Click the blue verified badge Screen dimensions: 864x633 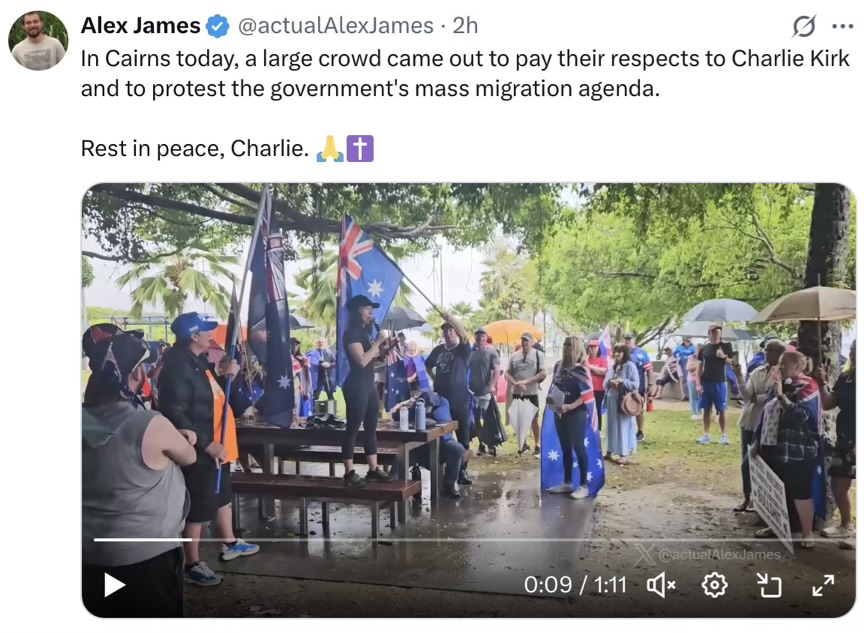pos(218,26)
